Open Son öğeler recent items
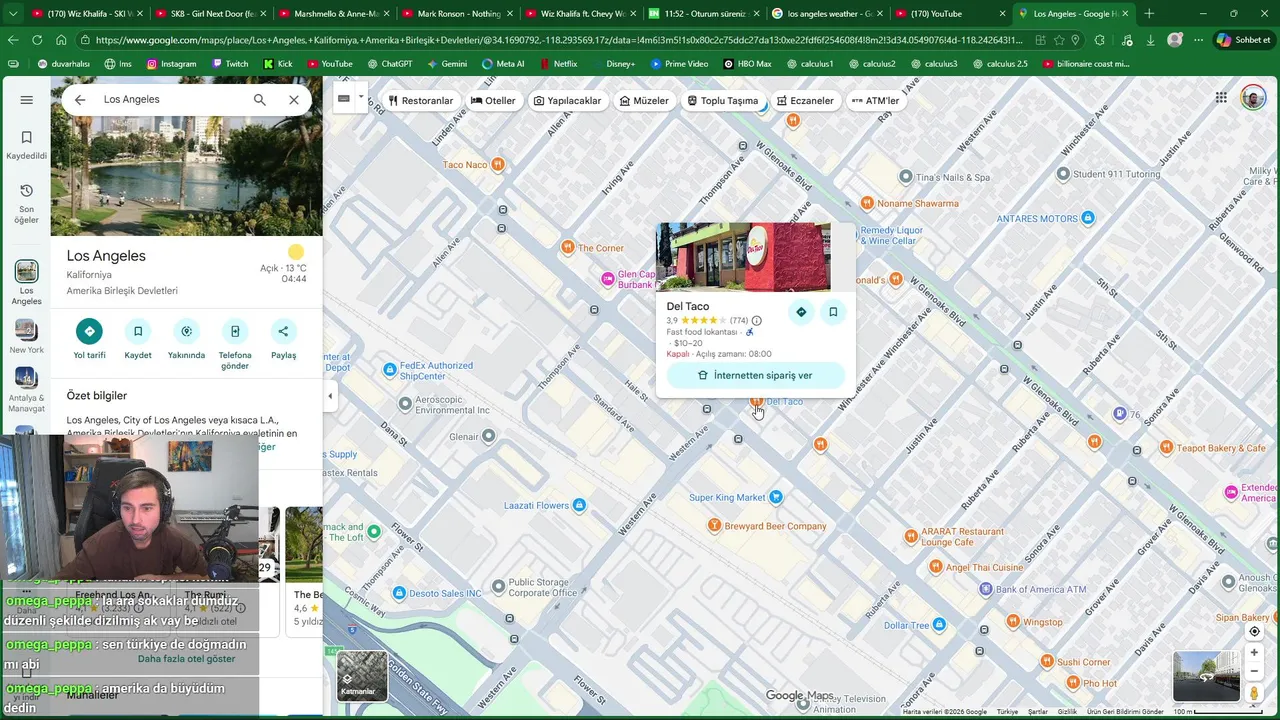1280x720 pixels. (x=27, y=203)
